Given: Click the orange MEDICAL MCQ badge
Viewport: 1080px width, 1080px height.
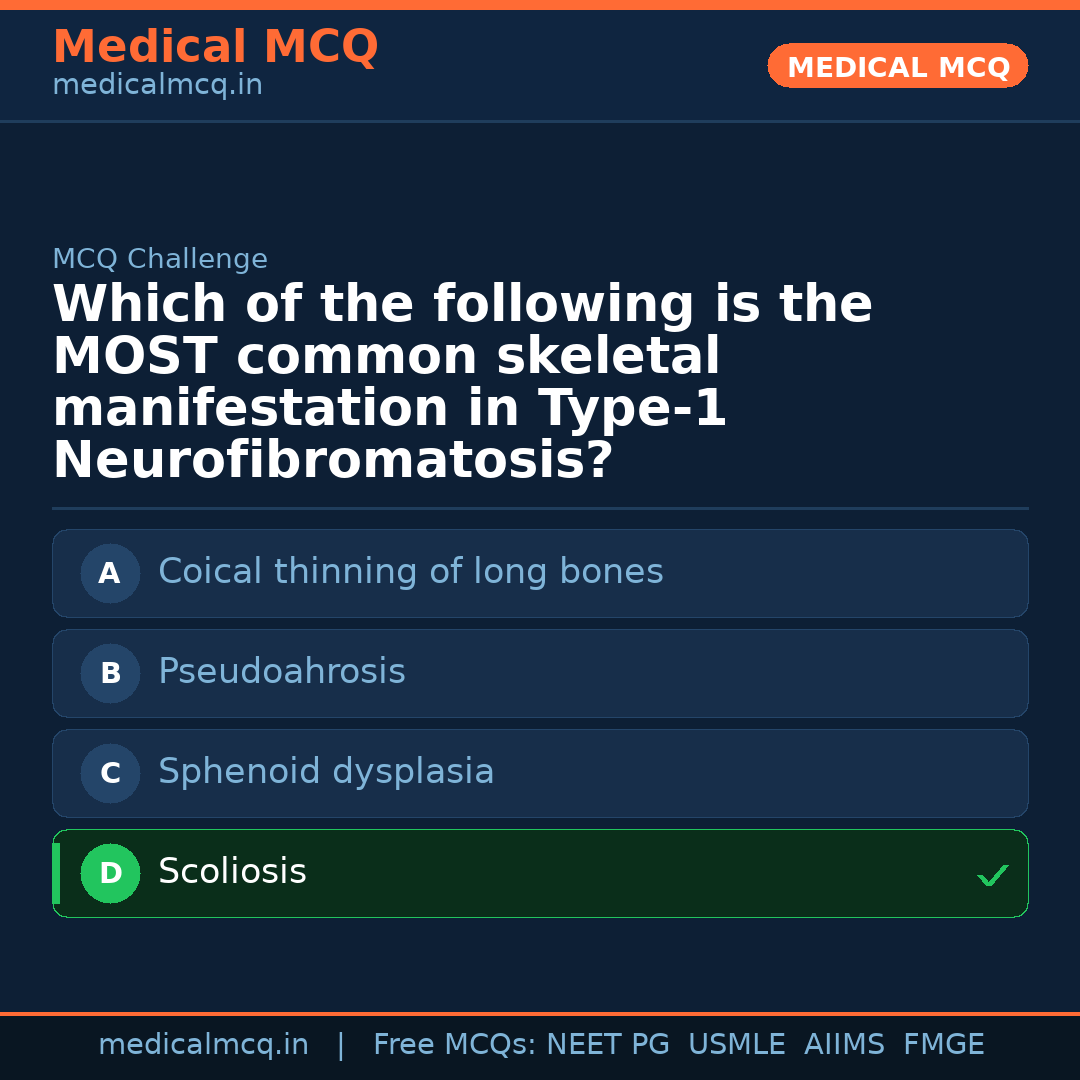Looking at the screenshot, I should point(897,67).
